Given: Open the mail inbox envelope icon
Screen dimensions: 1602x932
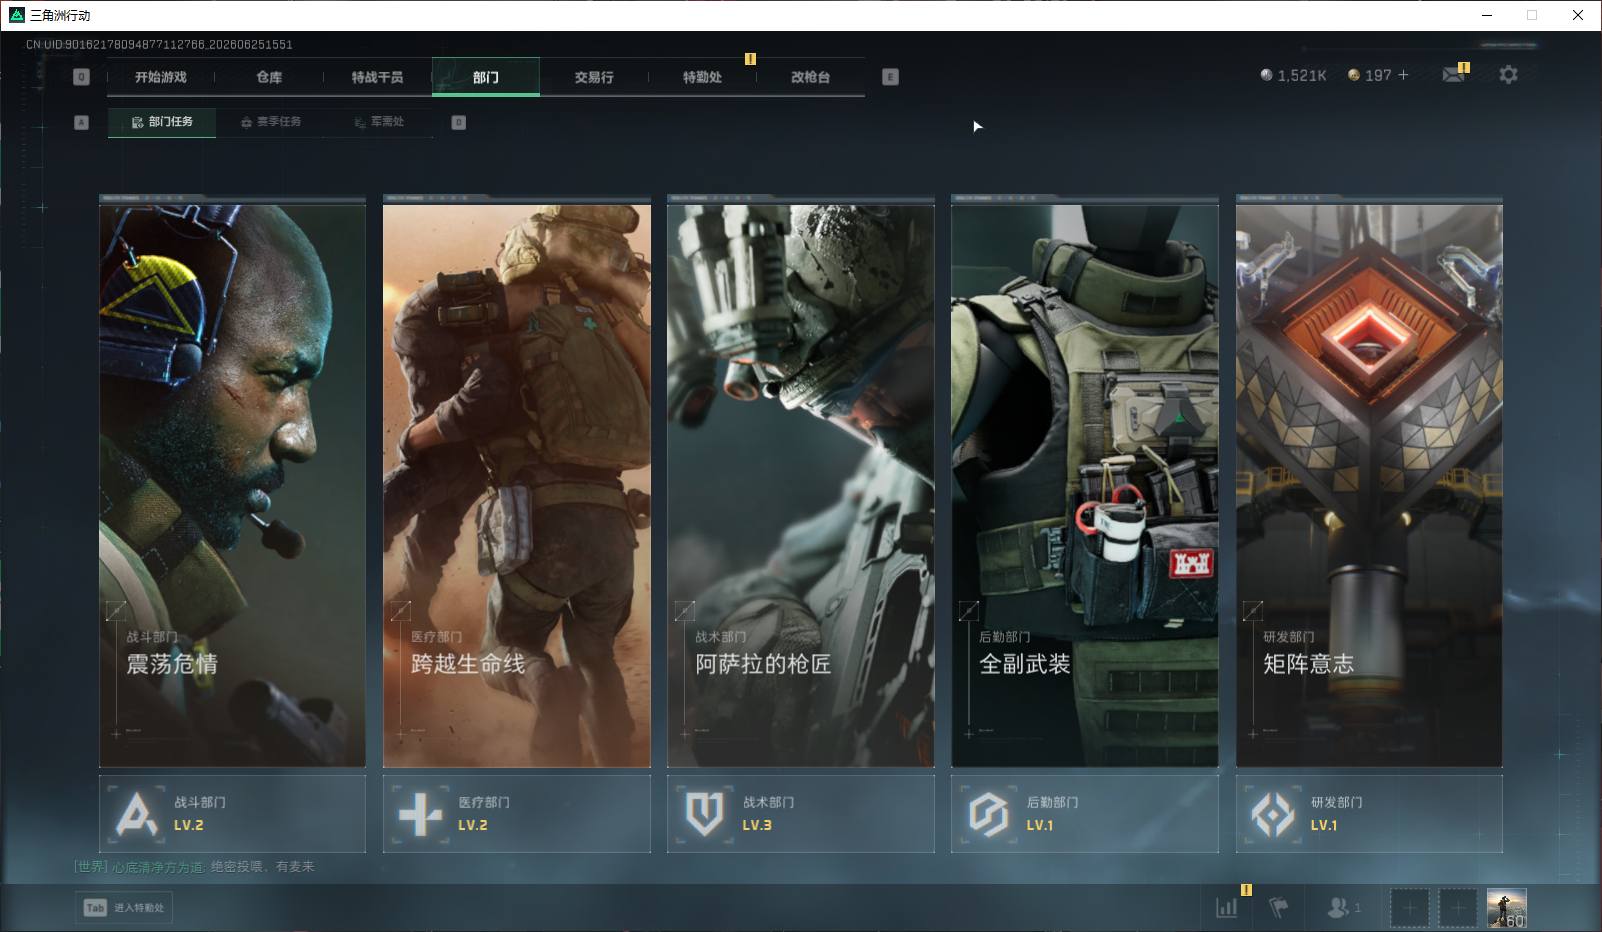Looking at the screenshot, I should coord(1453,75).
